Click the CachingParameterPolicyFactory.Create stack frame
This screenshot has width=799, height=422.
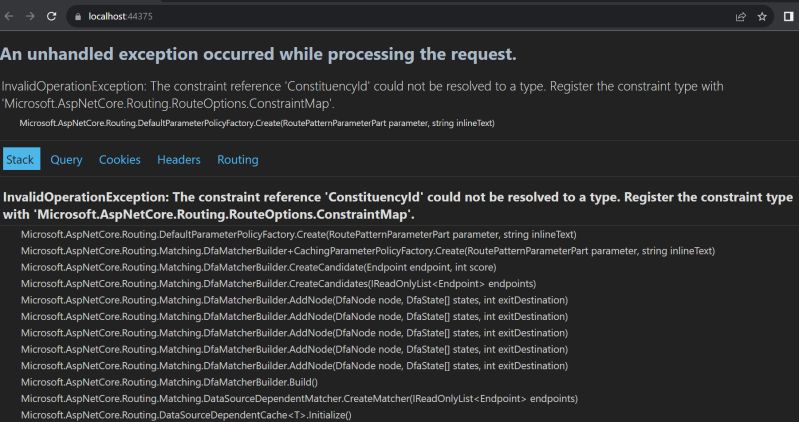[x=368, y=251]
